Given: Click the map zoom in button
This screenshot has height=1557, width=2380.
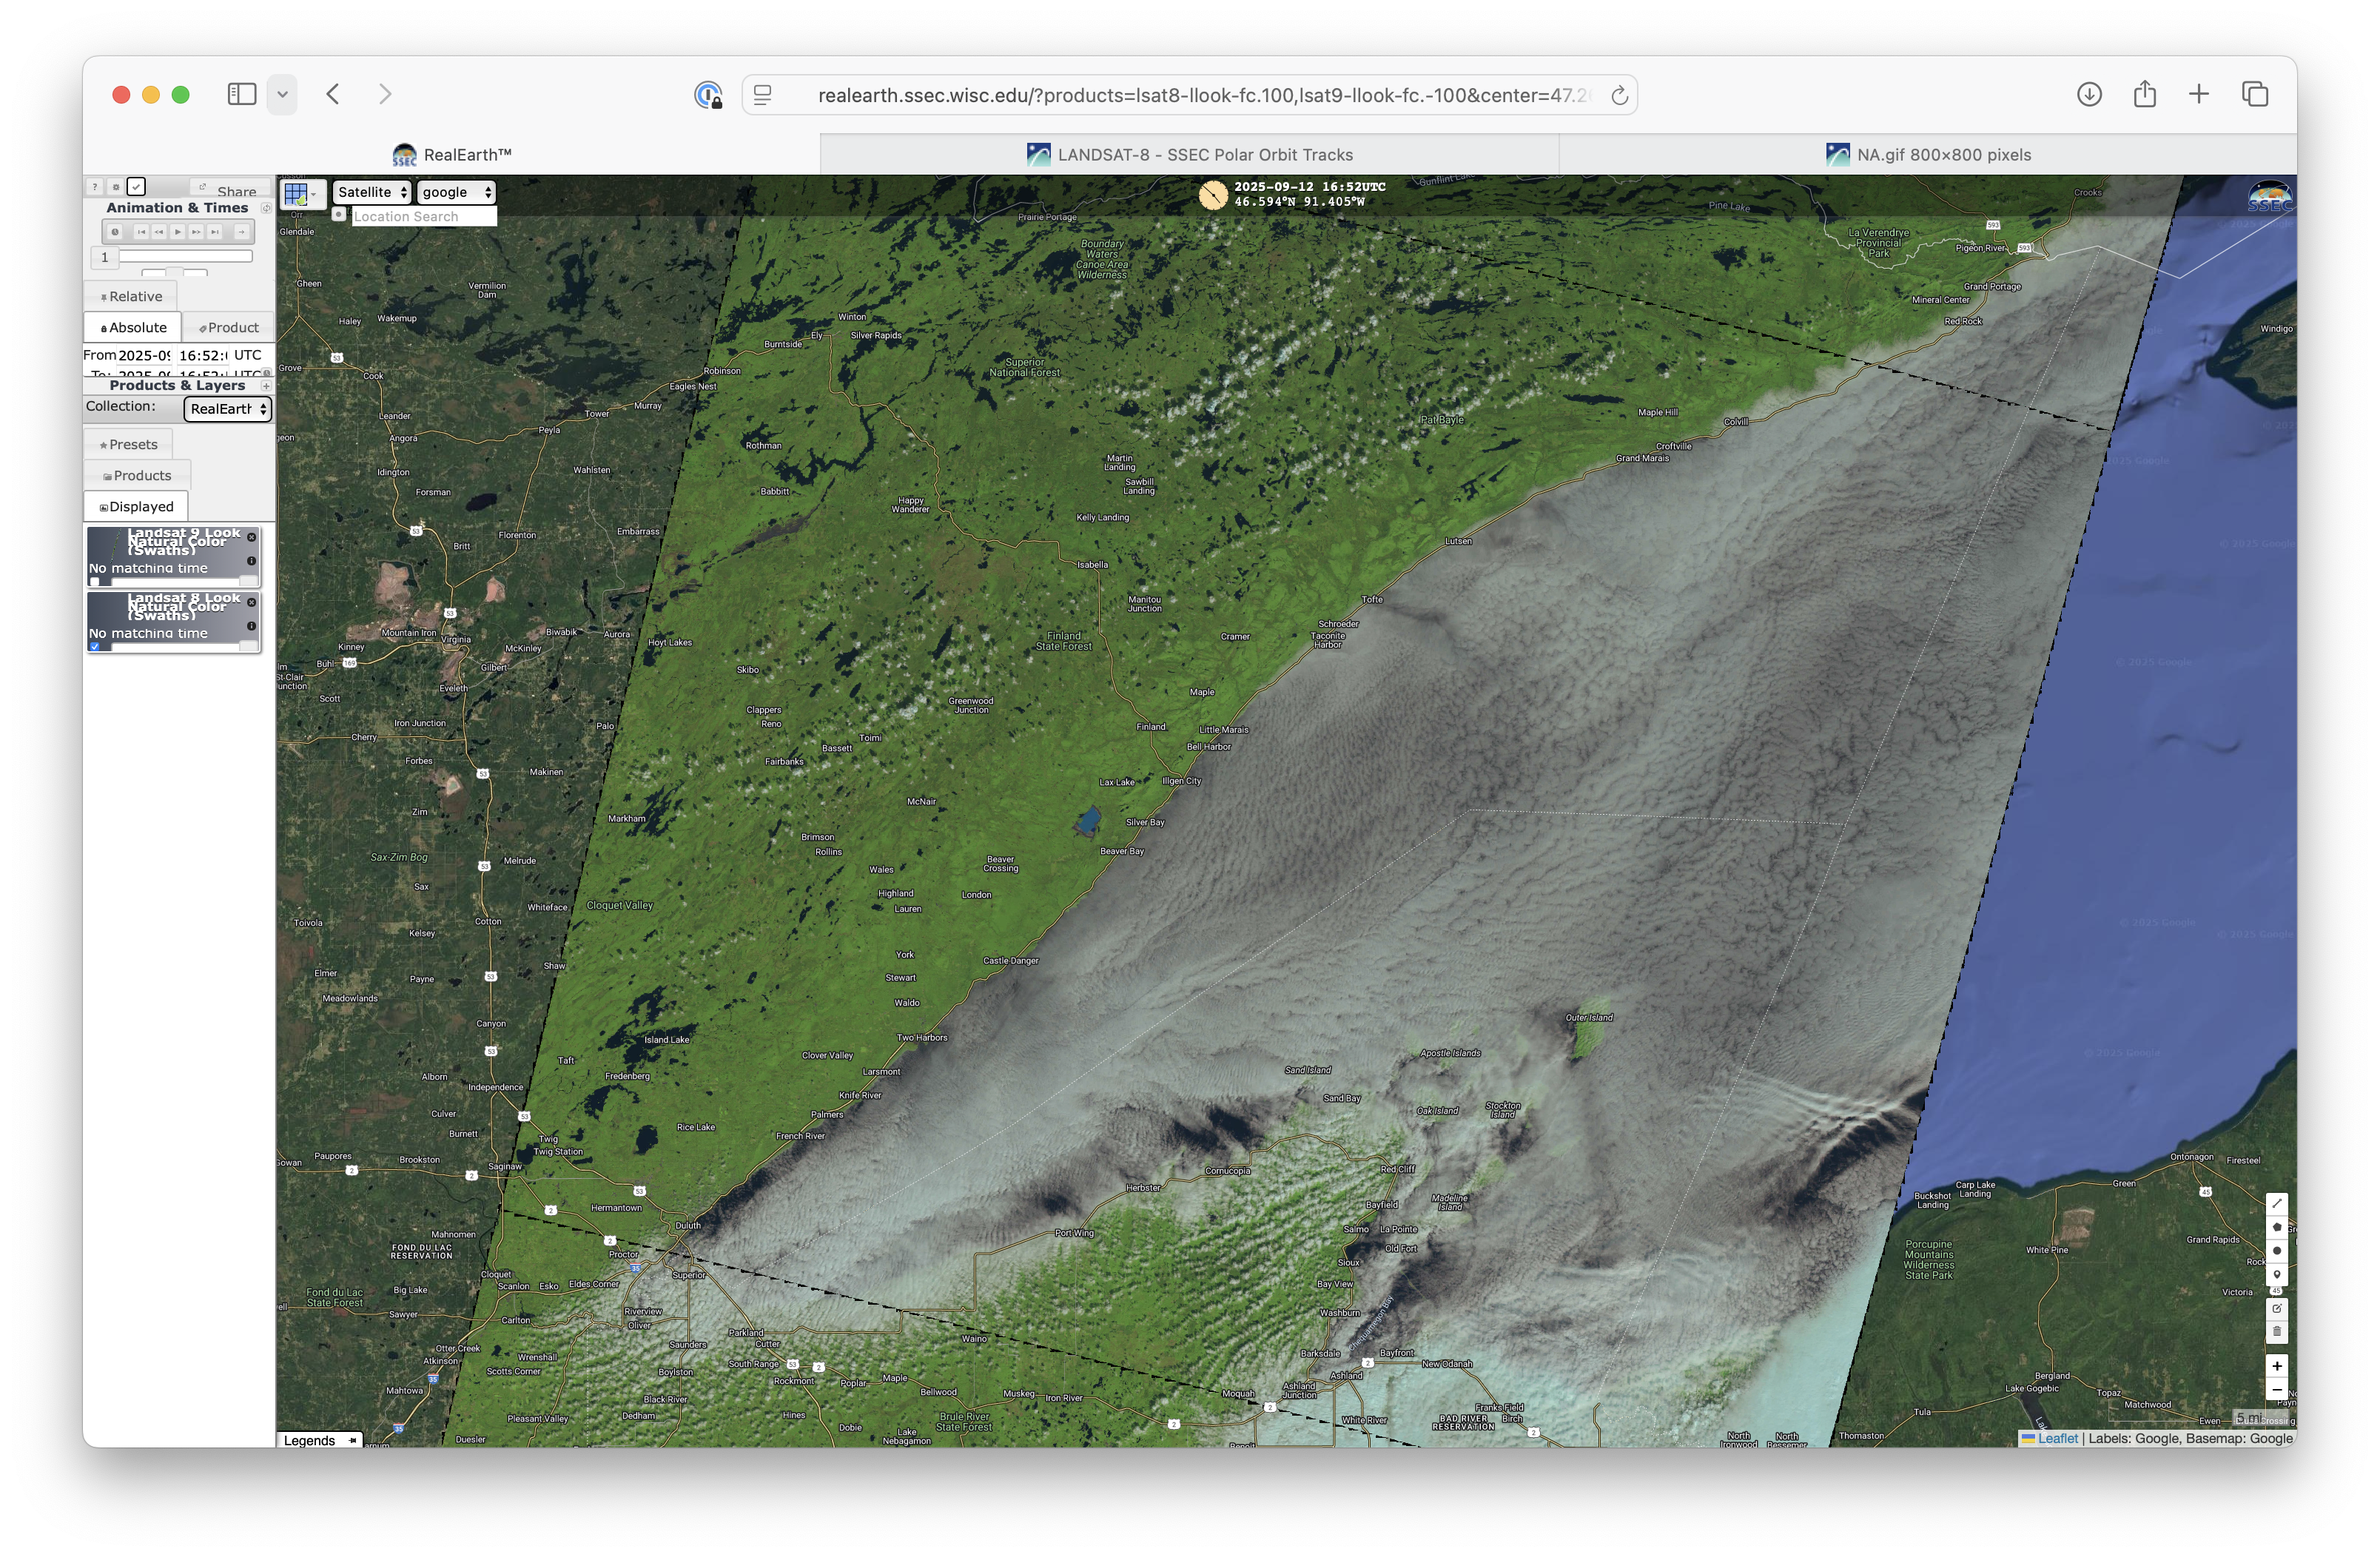Looking at the screenshot, I should tap(2277, 1366).
